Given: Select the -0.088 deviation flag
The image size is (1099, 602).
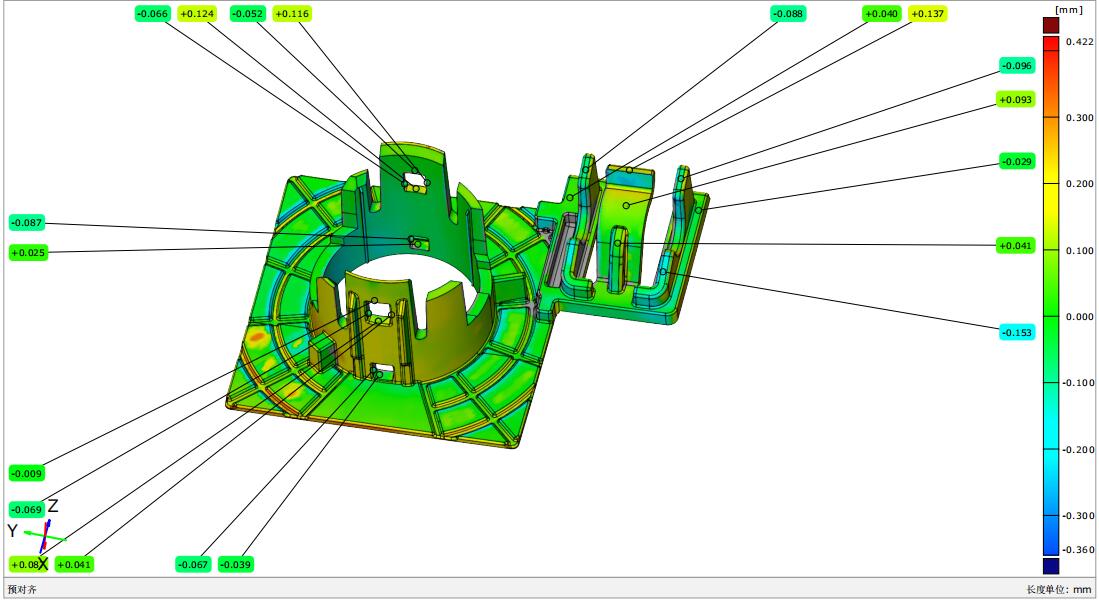Looking at the screenshot, I should coord(788,14).
